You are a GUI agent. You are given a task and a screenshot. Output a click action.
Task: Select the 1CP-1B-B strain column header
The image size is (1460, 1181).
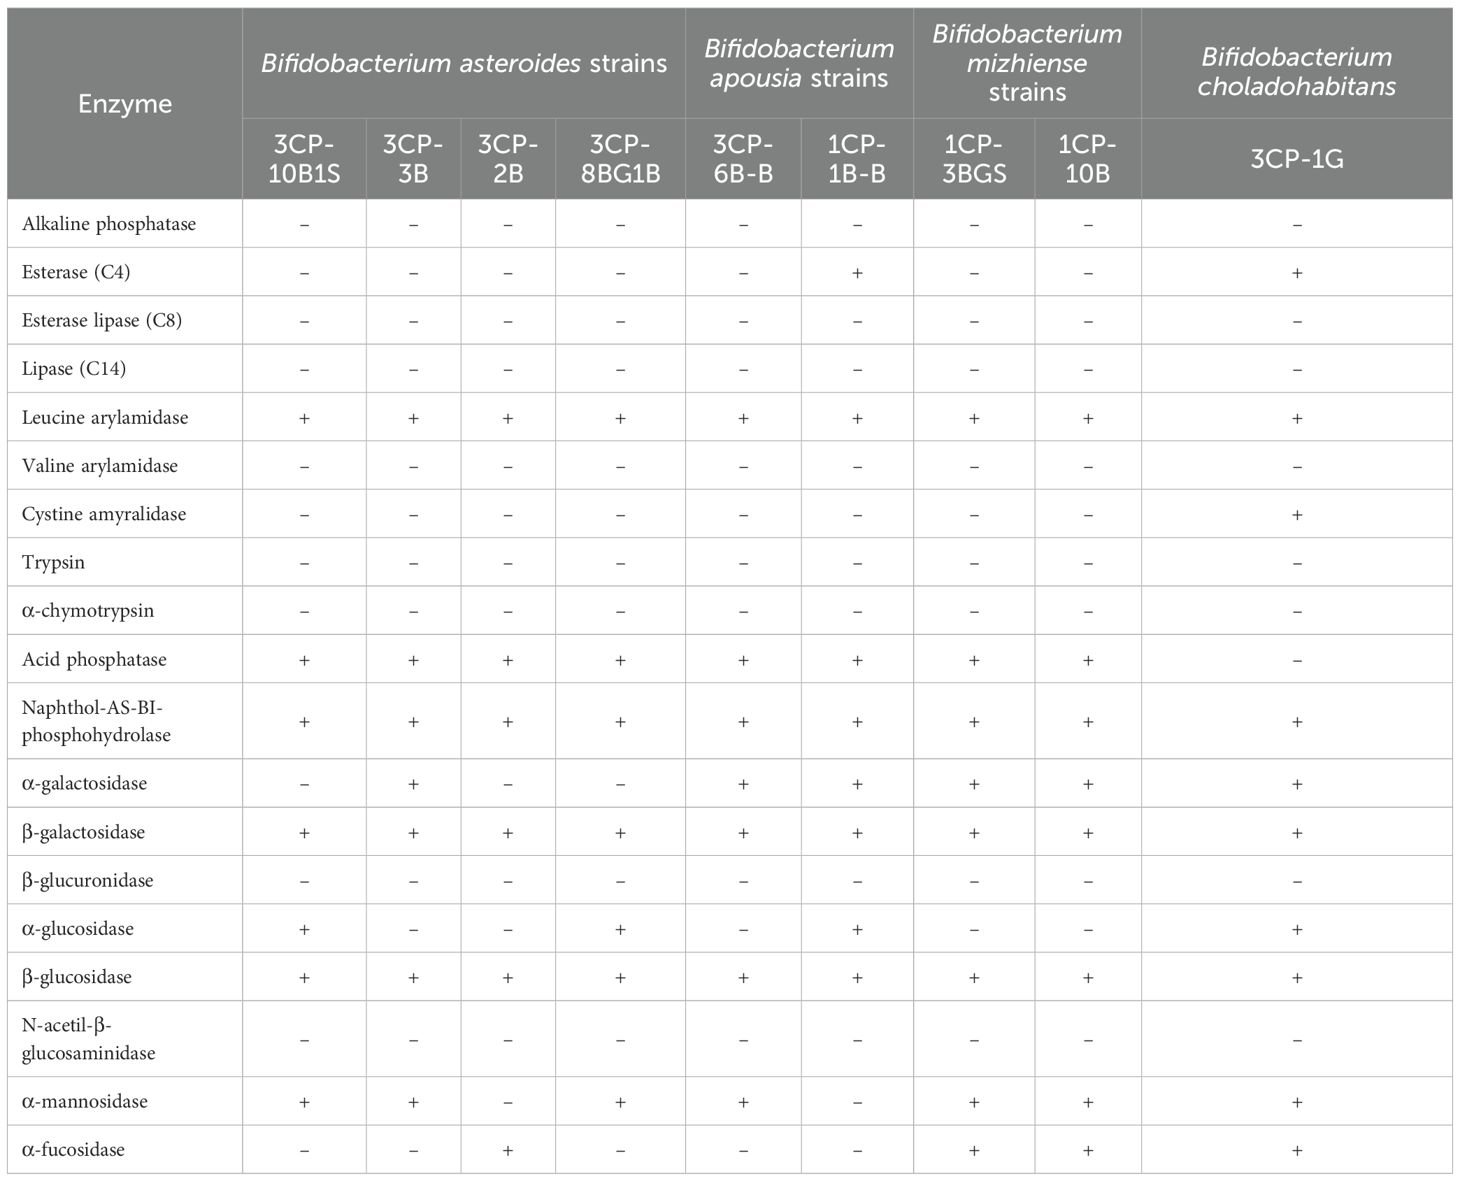857,159
